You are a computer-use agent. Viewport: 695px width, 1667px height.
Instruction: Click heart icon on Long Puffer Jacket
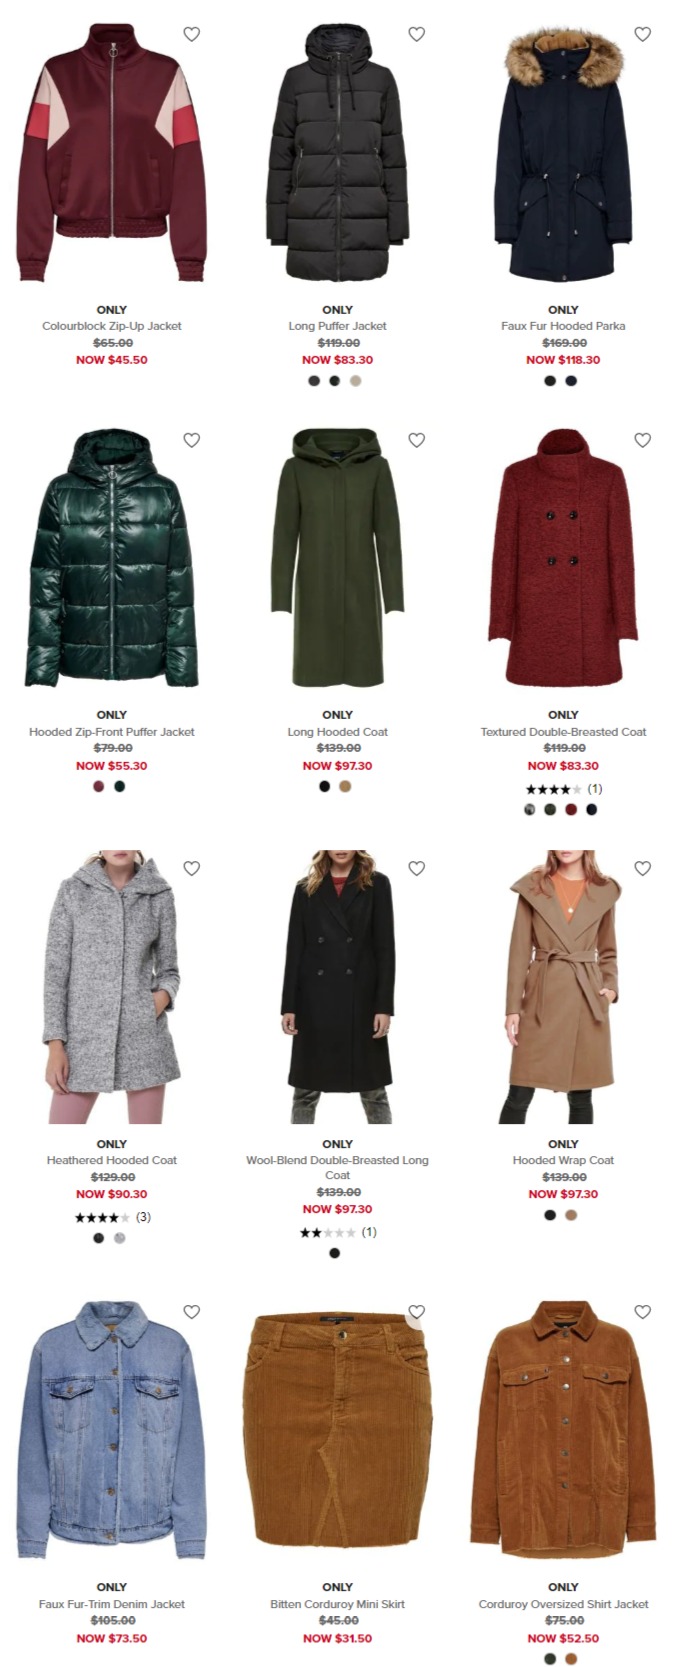coord(417,34)
